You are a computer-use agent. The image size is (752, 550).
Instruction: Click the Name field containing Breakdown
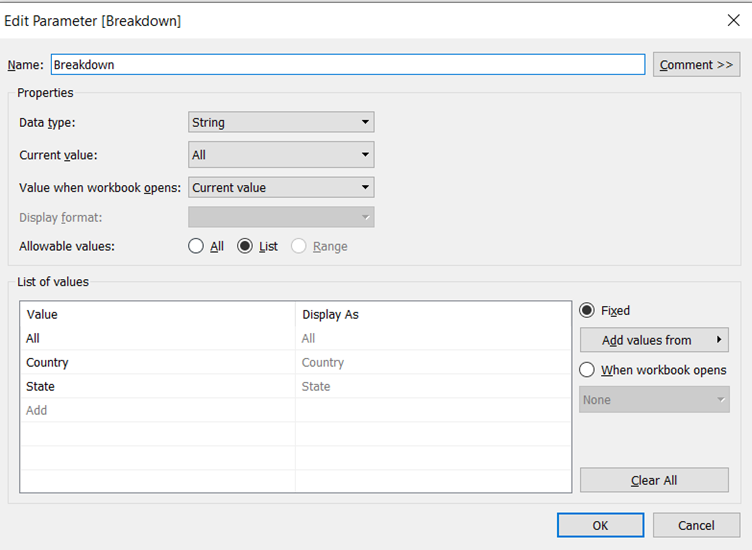[x=347, y=64]
